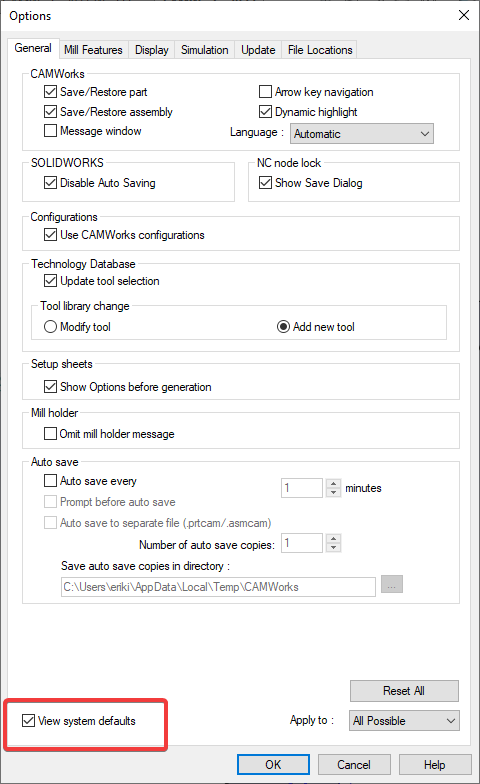Viewport: 480px width, 784px height.
Task: Toggle Disable Auto Saving option
Action: 50,183
